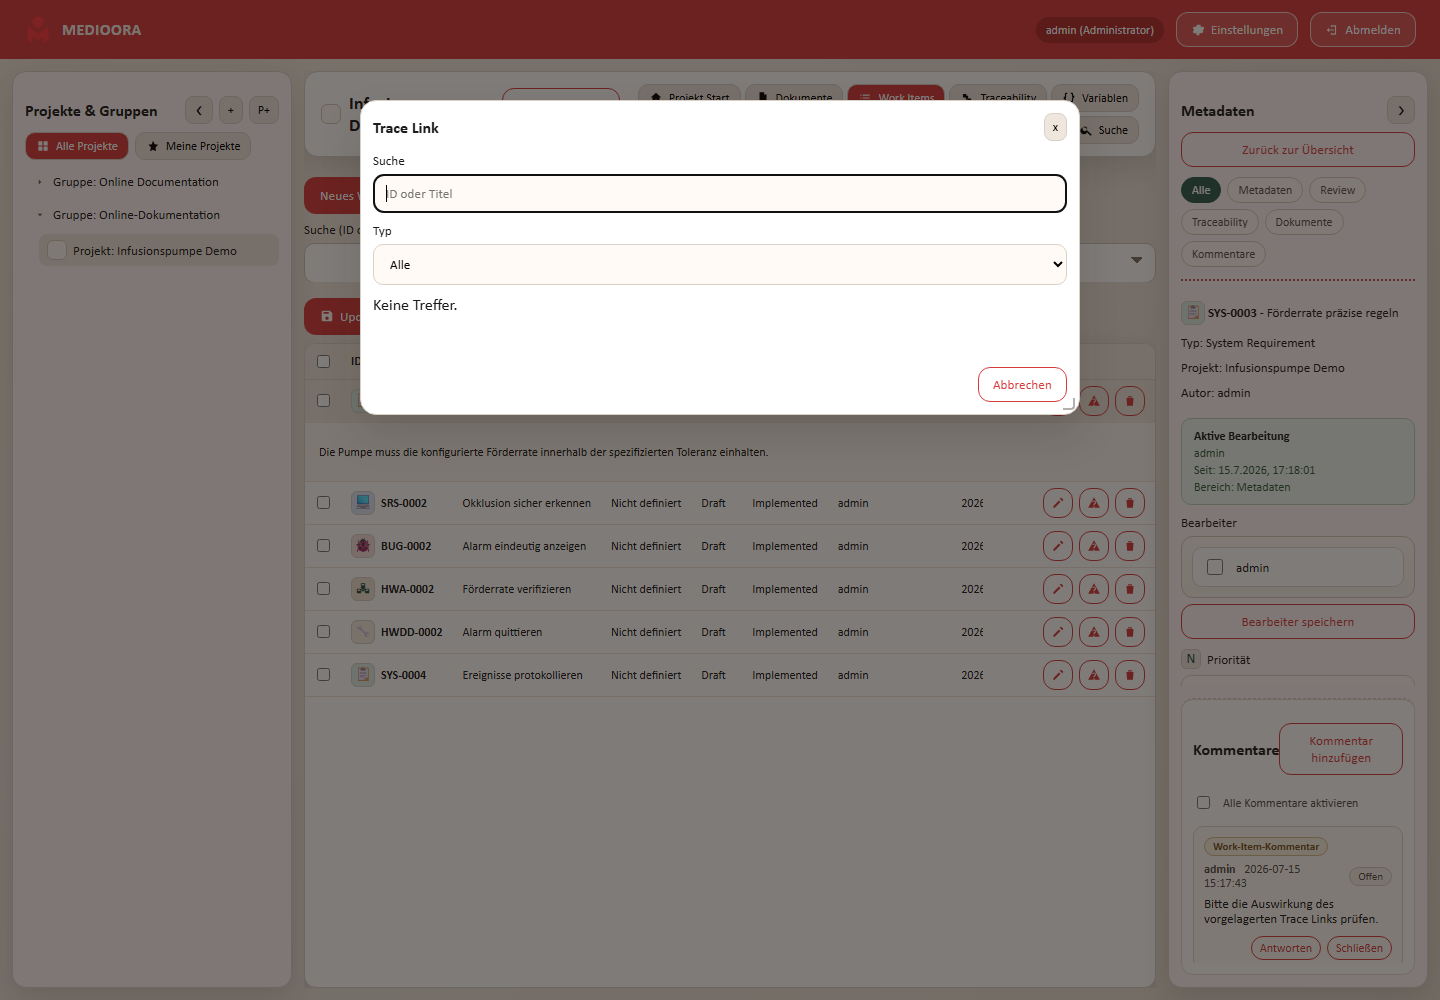This screenshot has width=1440, height=1000.
Task: Select Dokumente filter chip in Metadaten panel
Action: 1304,222
